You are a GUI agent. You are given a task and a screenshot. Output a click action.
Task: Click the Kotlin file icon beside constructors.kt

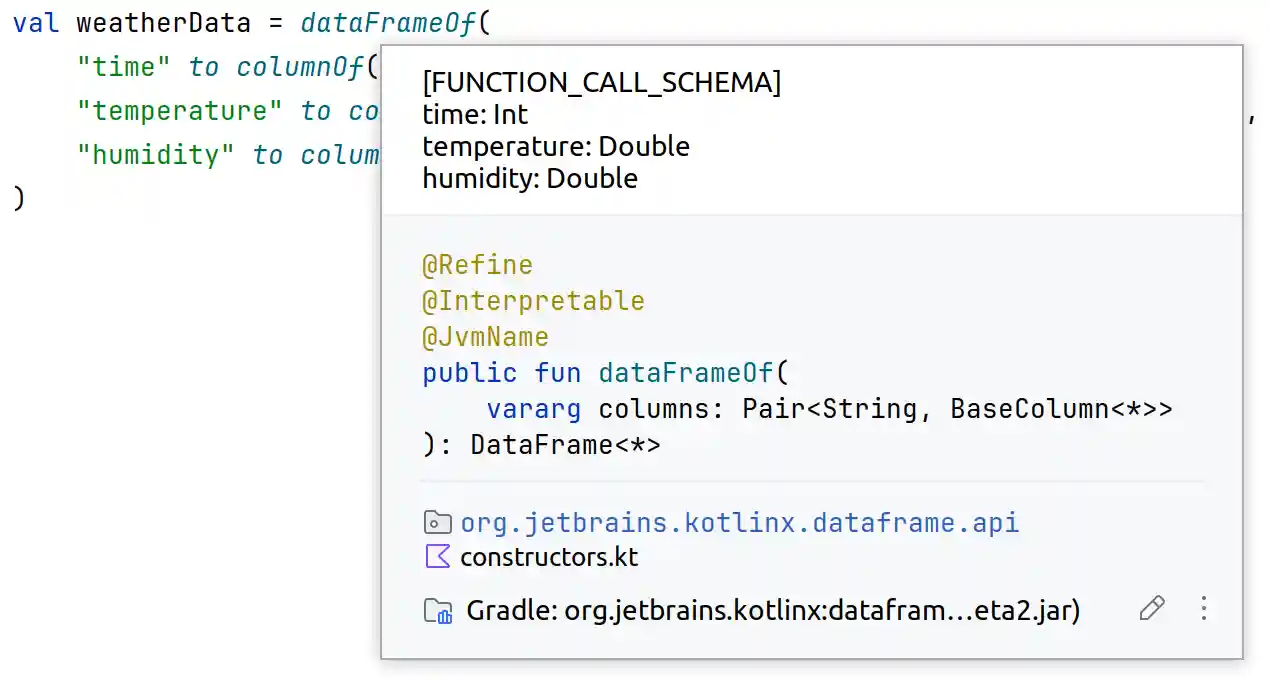pyautogui.click(x=437, y=557)
